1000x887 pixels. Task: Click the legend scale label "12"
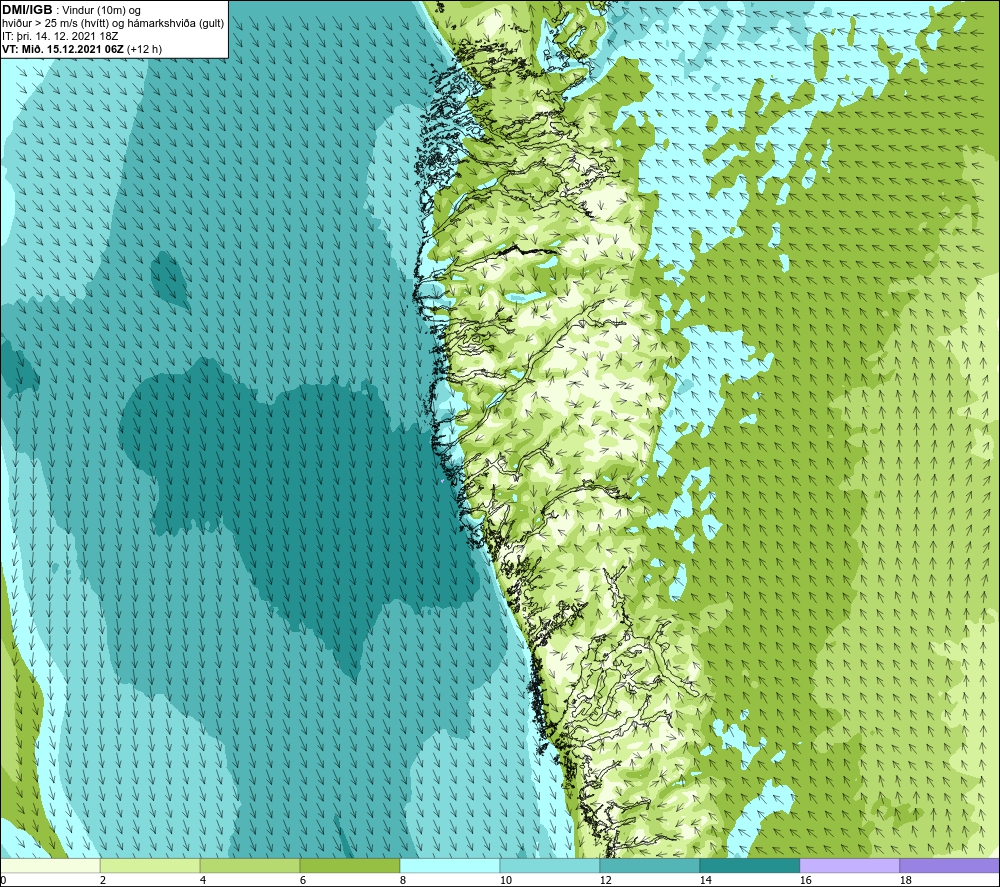605,880
